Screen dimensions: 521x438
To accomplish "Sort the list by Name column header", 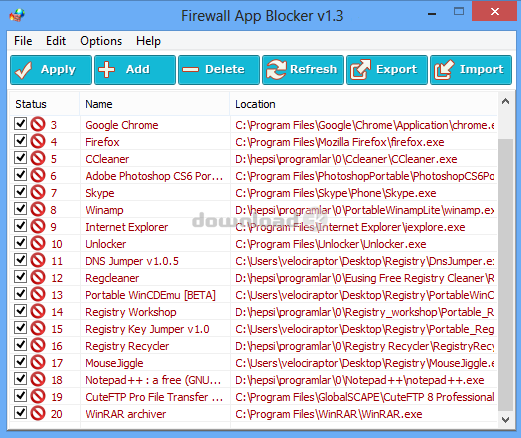I will [x=155, y=104].
